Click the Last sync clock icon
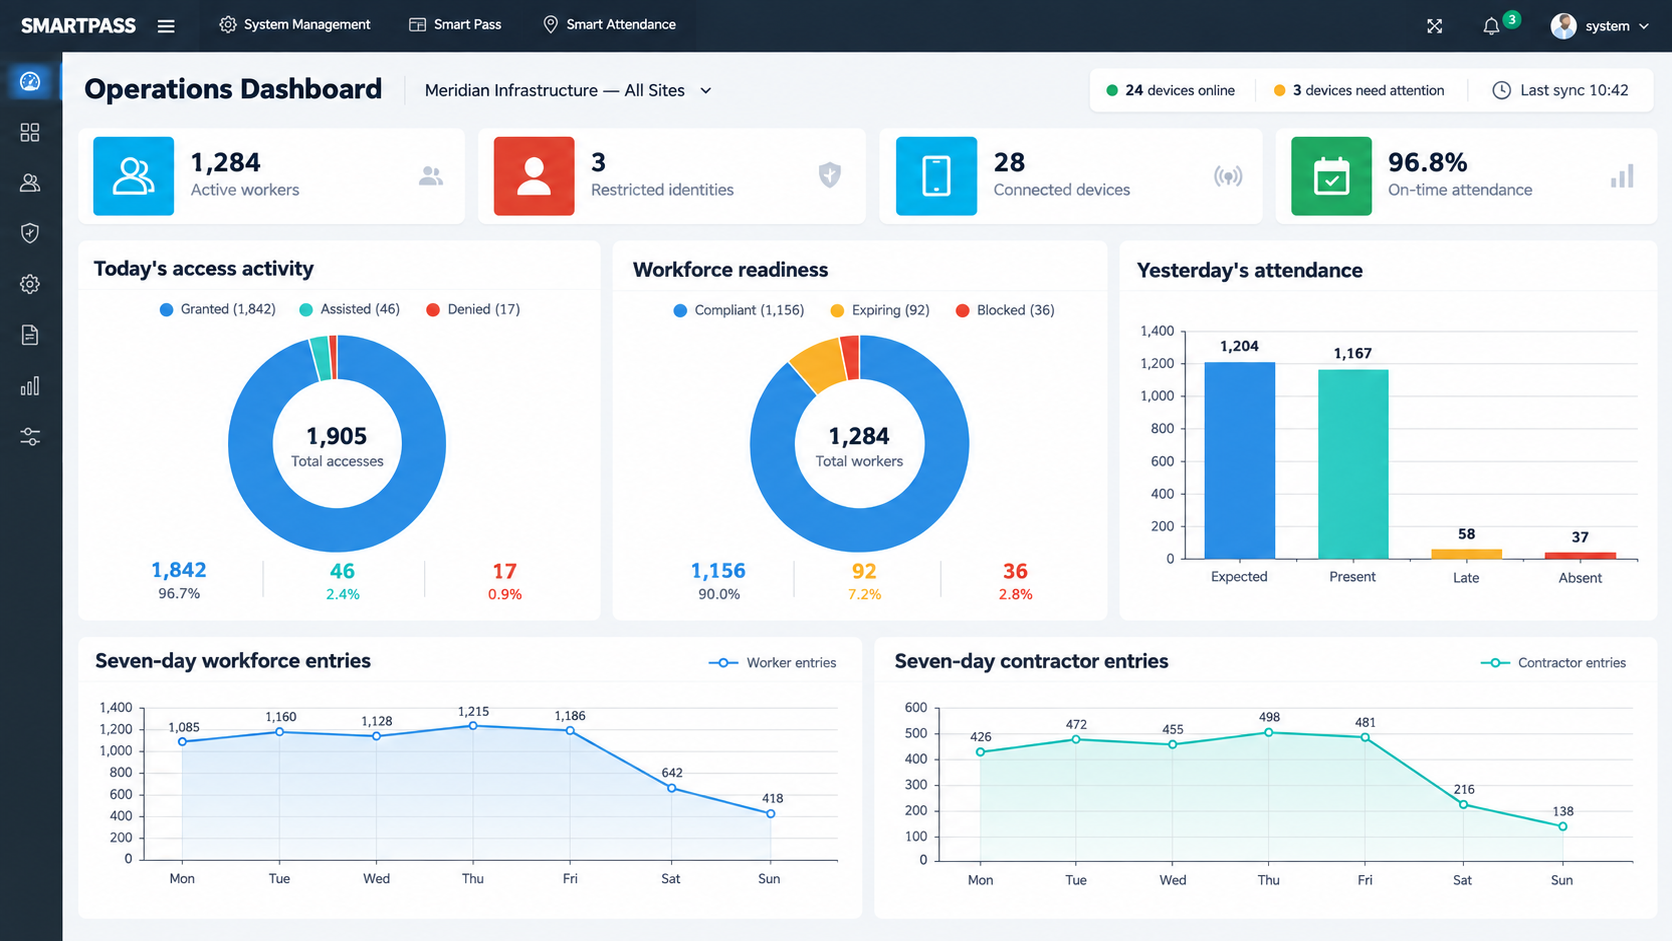The height and width of the screenshot is (941, 1672). pos(1501,90)
